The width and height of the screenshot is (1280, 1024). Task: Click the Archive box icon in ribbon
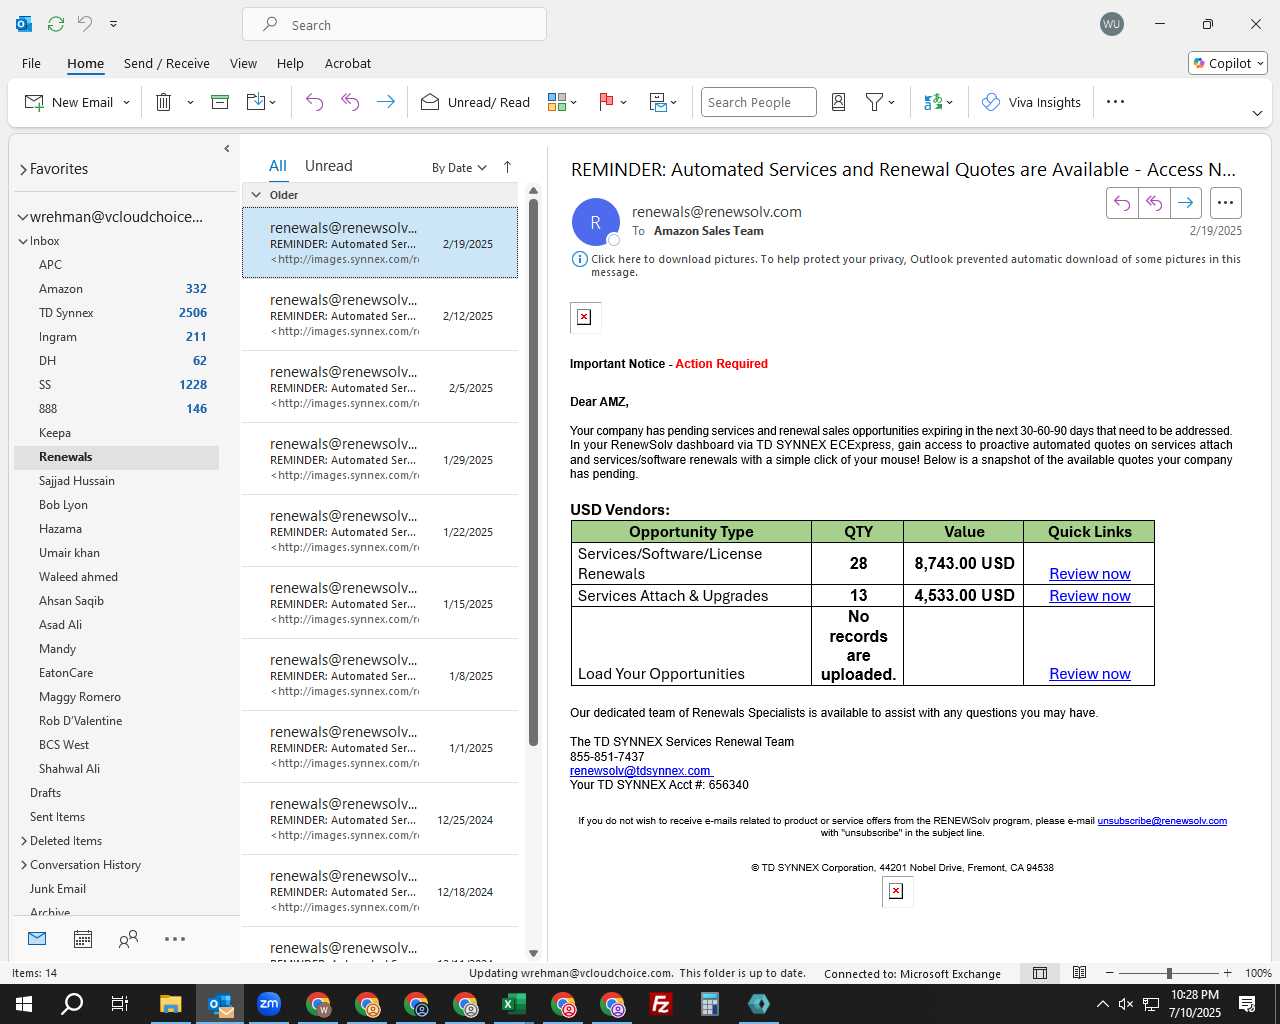(220, 102)
